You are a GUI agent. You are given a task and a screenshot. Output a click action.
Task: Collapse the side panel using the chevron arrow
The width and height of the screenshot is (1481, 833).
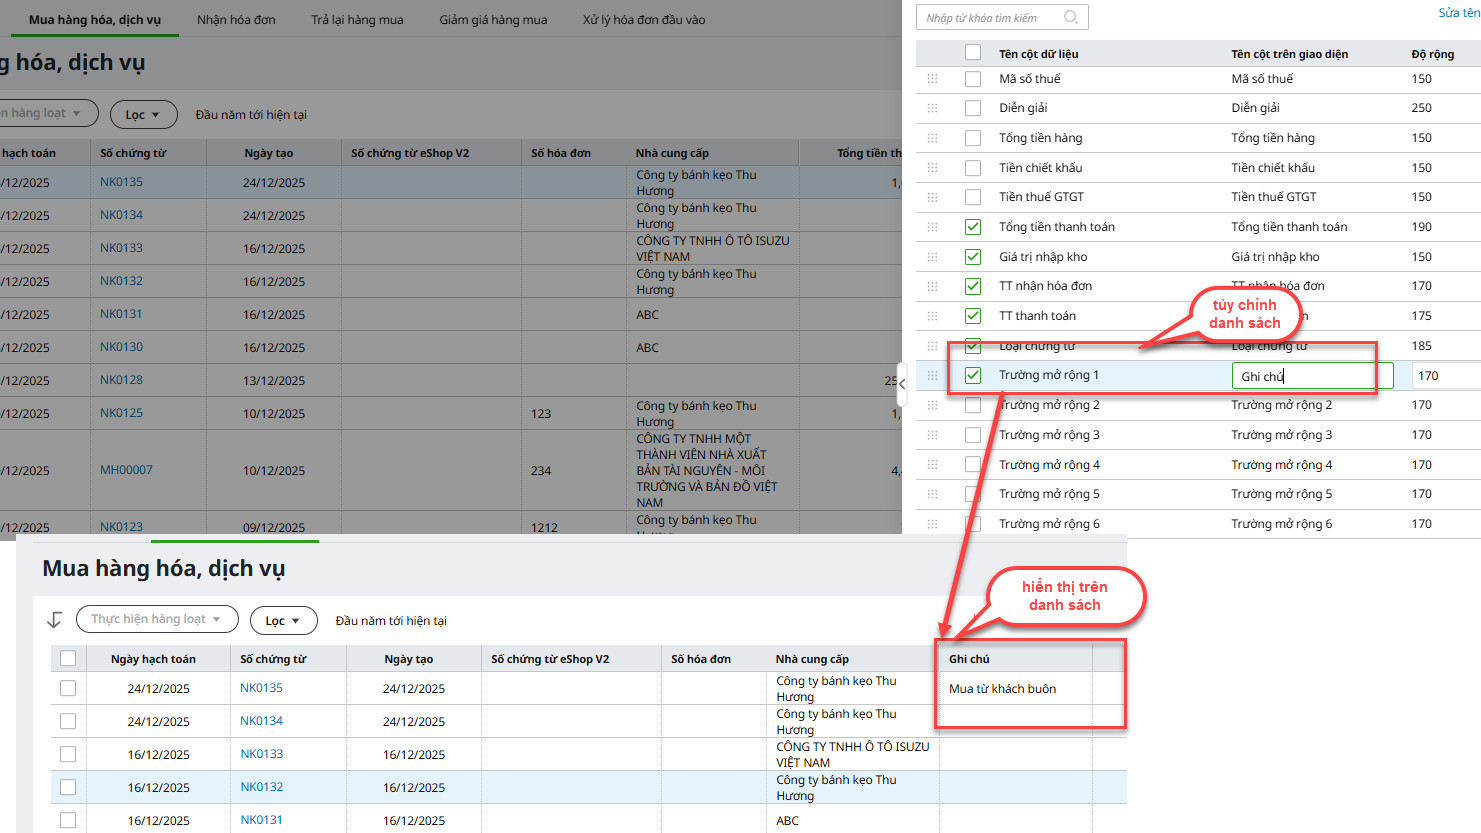pos(901,384)
